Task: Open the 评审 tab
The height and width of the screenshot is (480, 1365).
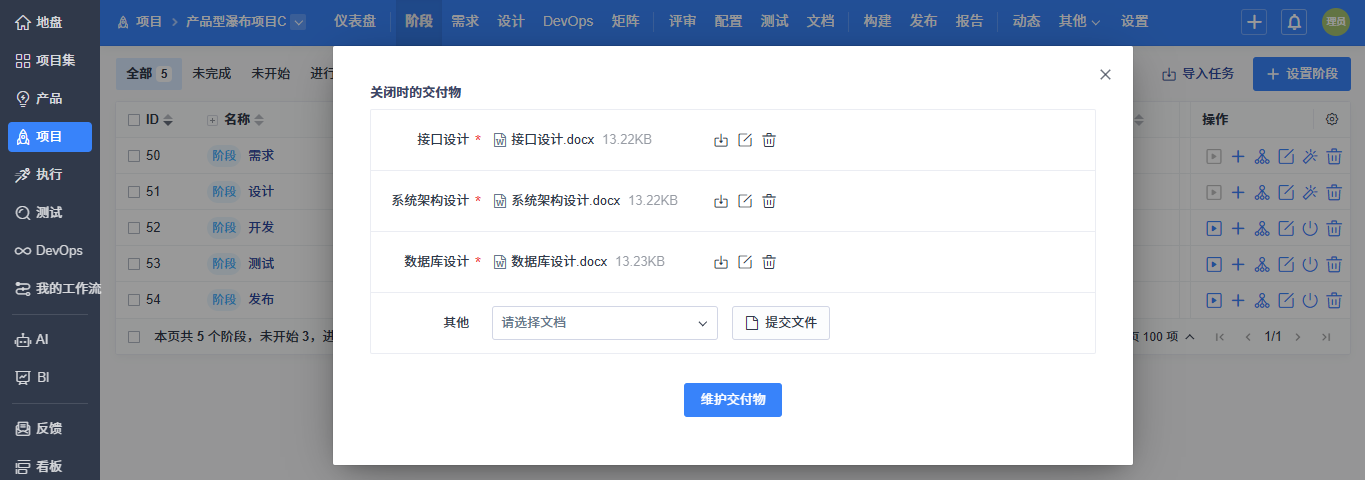Action: click(683, 21)
